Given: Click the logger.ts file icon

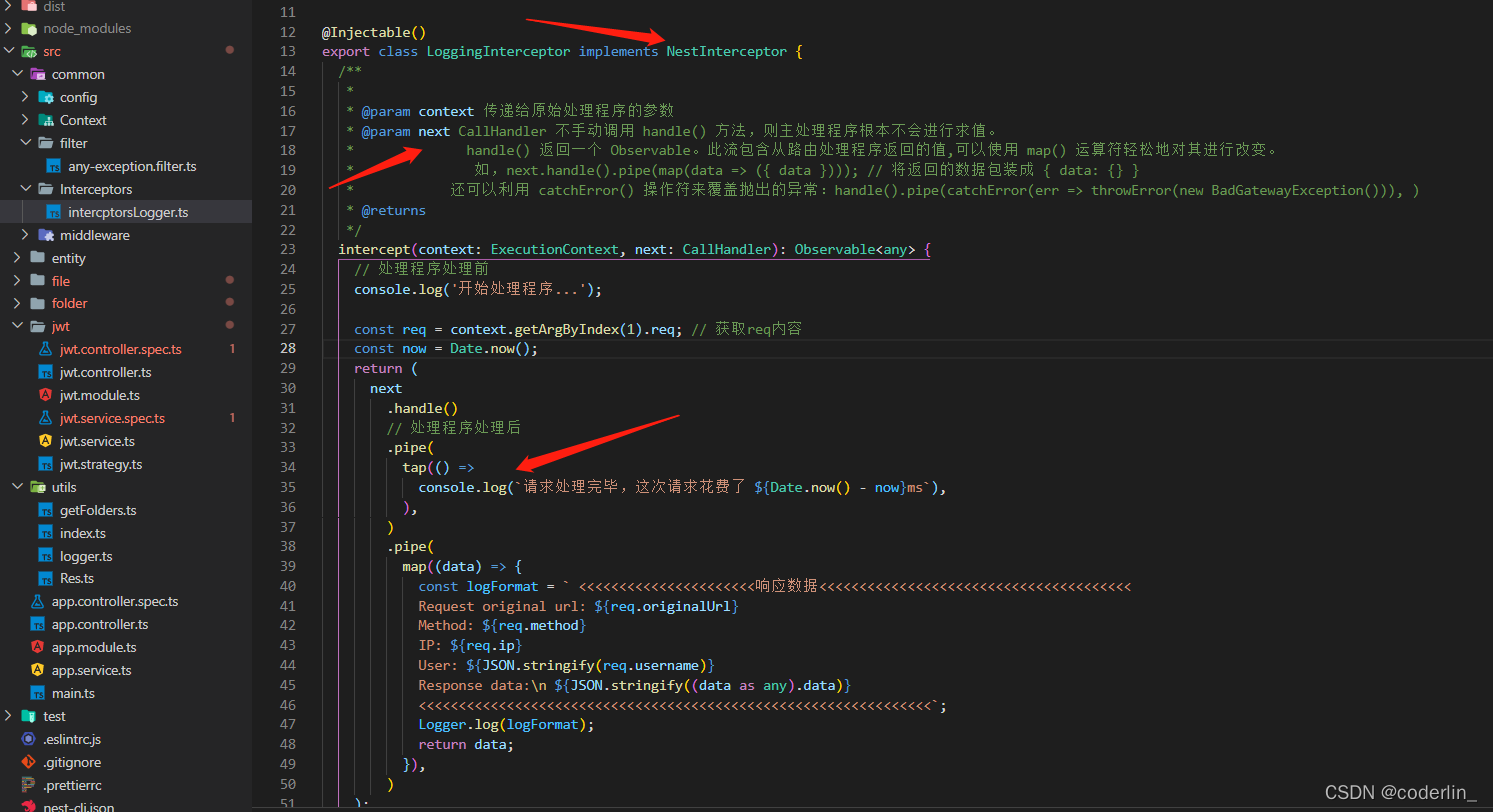Looking at the screenshot, I should tap(45, 556).
